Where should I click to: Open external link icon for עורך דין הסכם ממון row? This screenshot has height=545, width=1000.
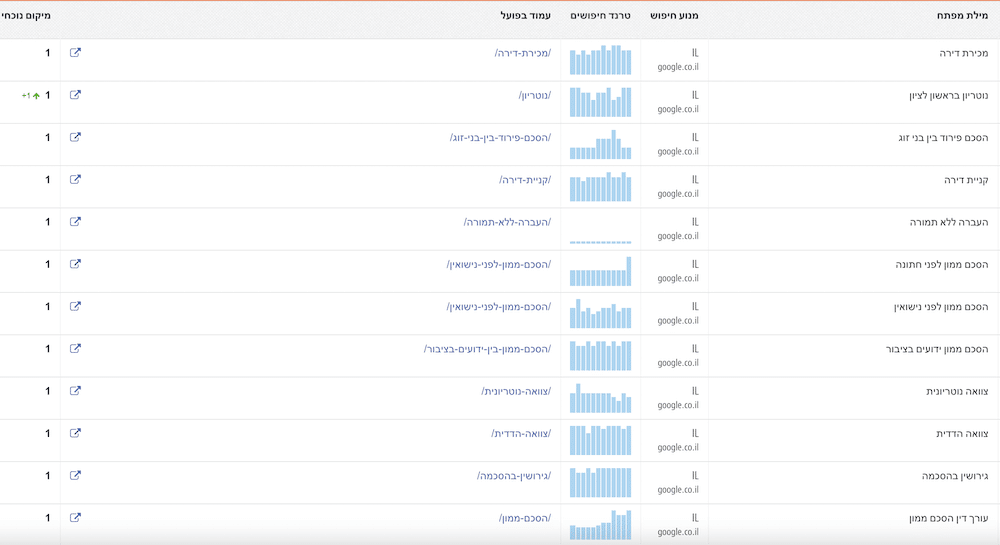[75, 518]
